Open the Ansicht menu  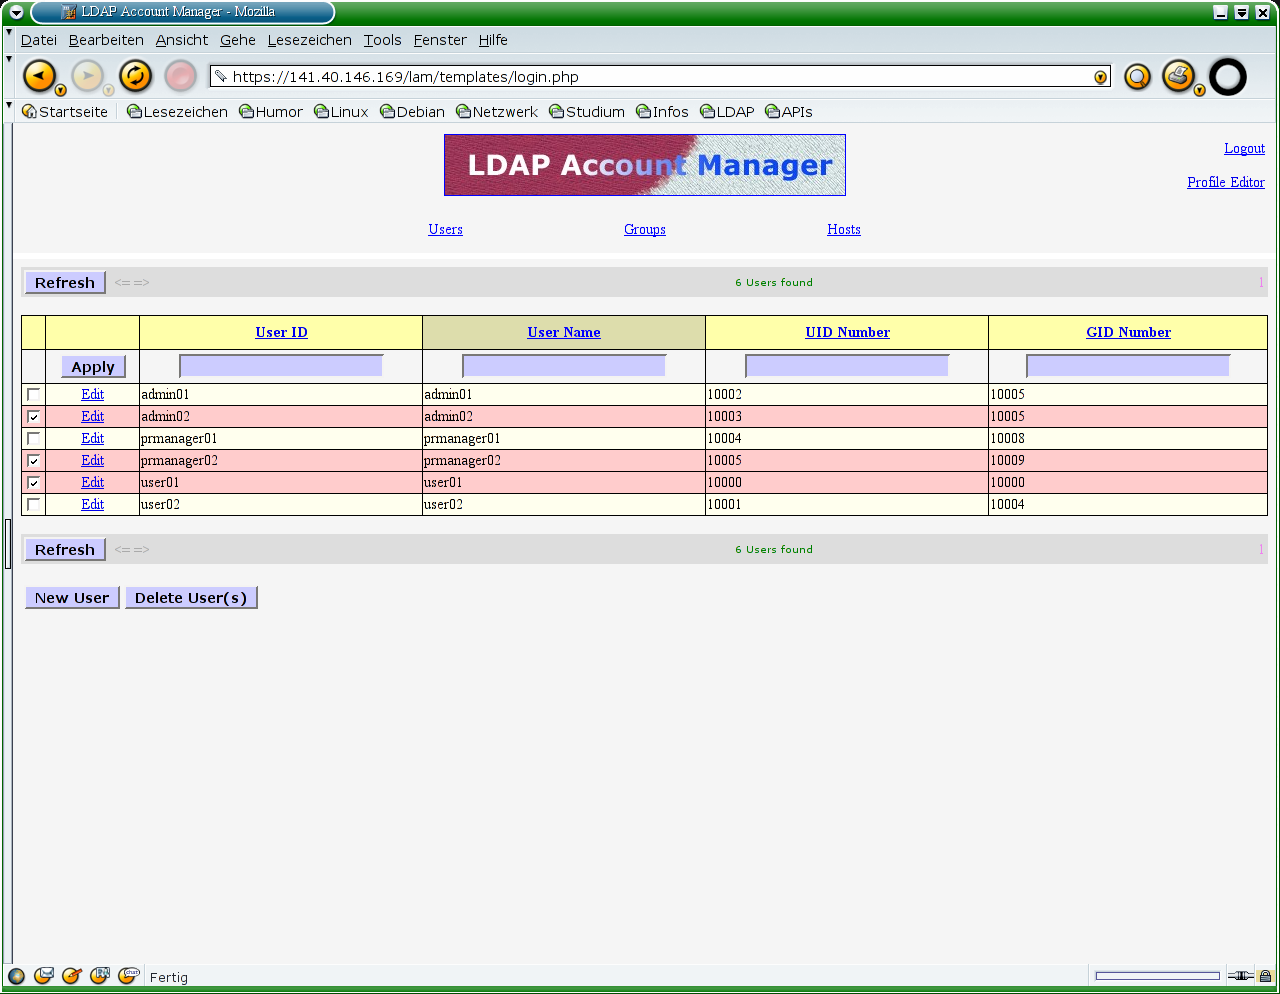point(182,40)
